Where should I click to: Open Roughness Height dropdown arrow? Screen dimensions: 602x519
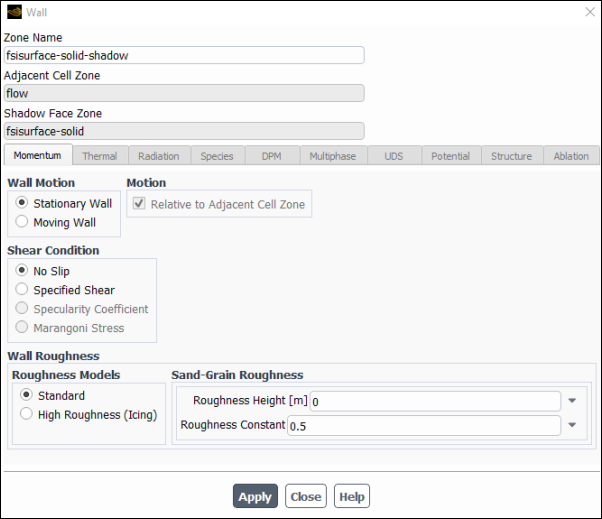point(572,401)
